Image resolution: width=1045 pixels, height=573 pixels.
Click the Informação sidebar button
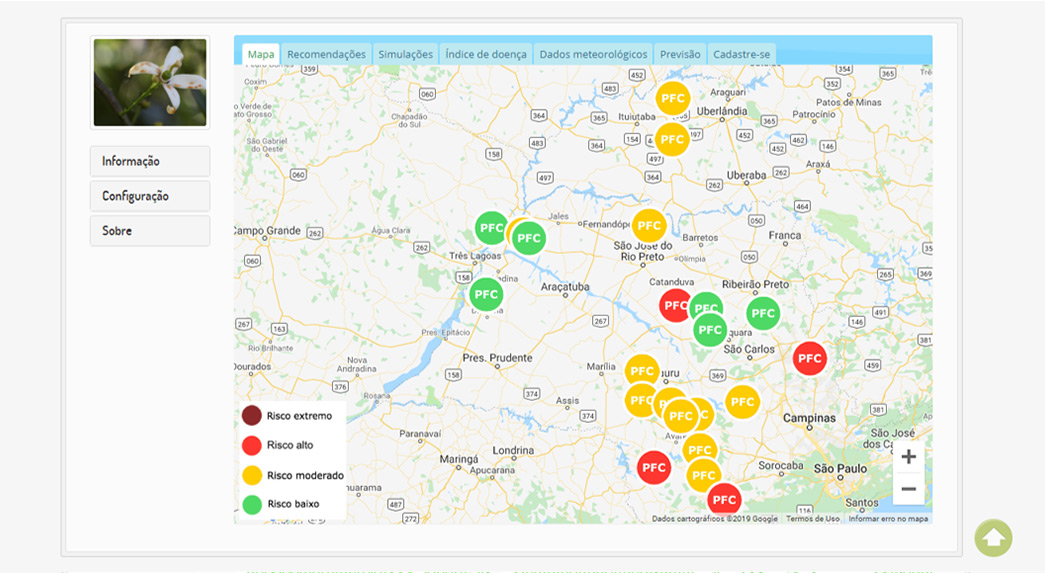coord(150,161)
